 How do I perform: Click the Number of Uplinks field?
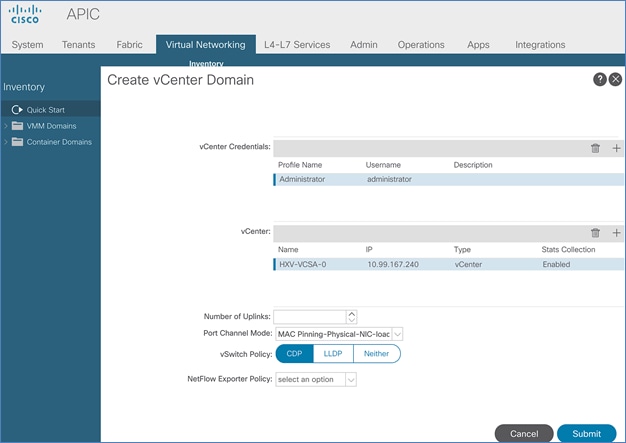tap(310, 317)
